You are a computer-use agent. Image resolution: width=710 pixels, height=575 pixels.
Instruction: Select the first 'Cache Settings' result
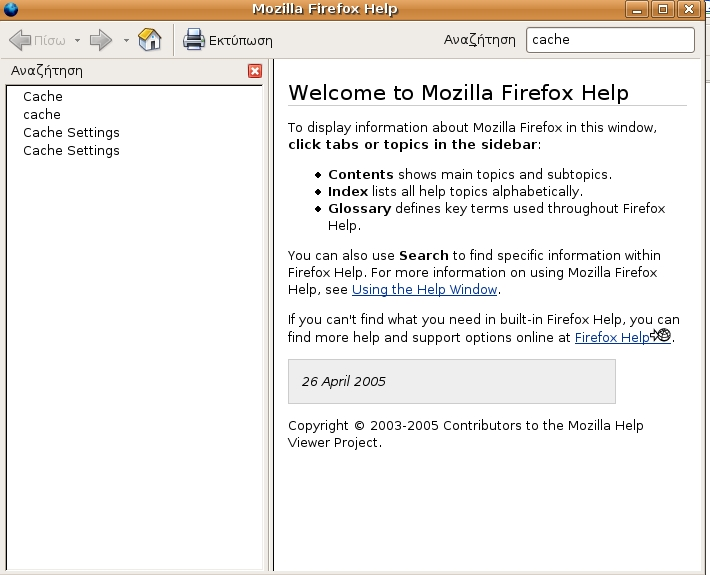(x=72, y=133)
